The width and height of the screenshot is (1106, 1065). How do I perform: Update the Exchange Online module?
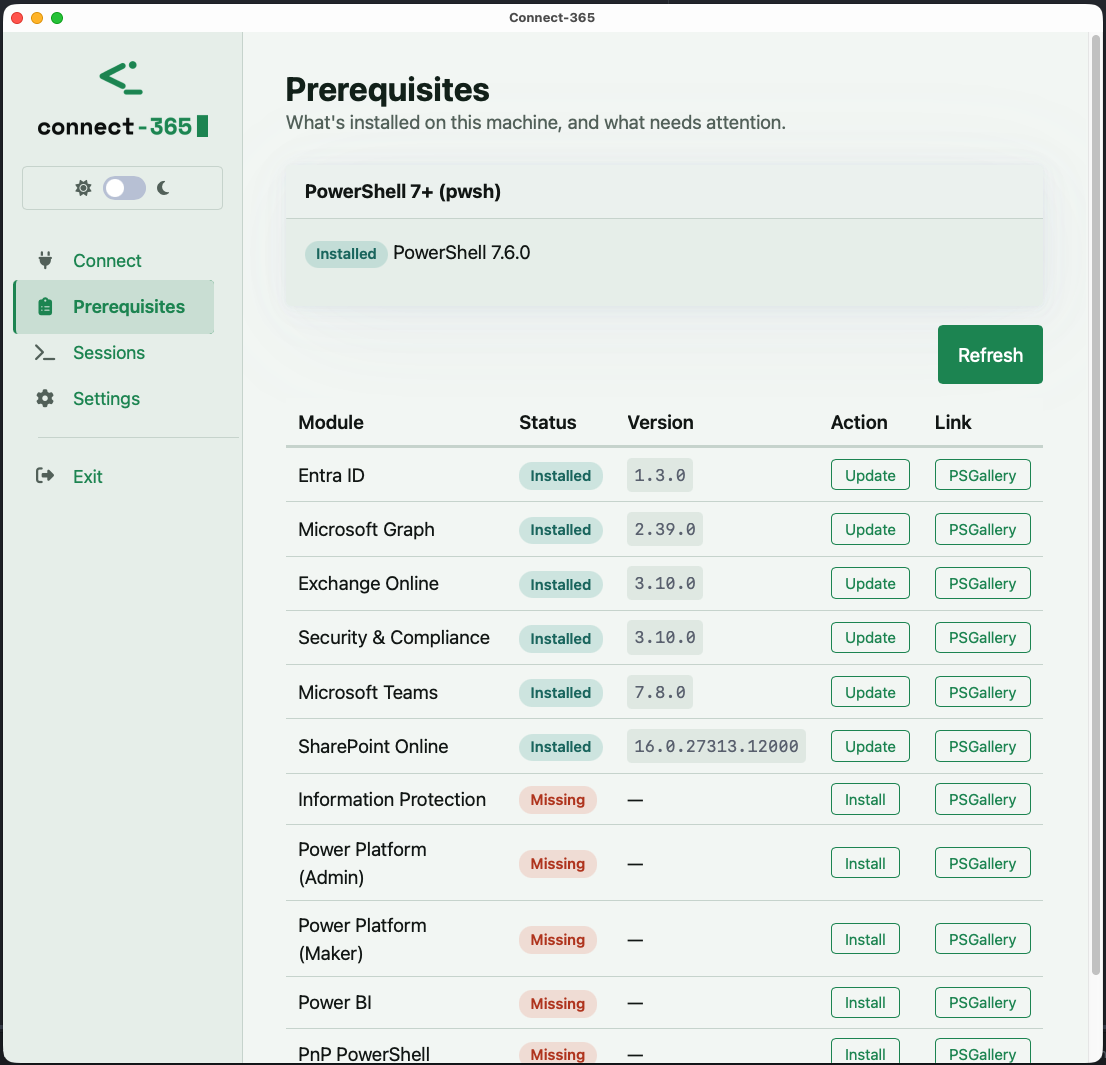(x=870, y=583)
